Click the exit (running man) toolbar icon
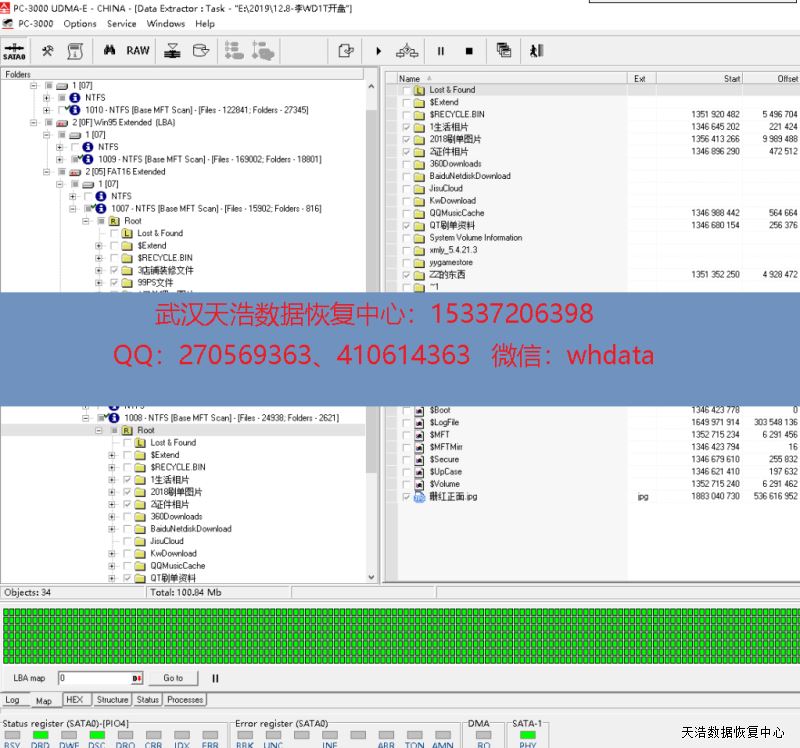The width and height of the screenshot is (800, 748). [x=536, y=50]
